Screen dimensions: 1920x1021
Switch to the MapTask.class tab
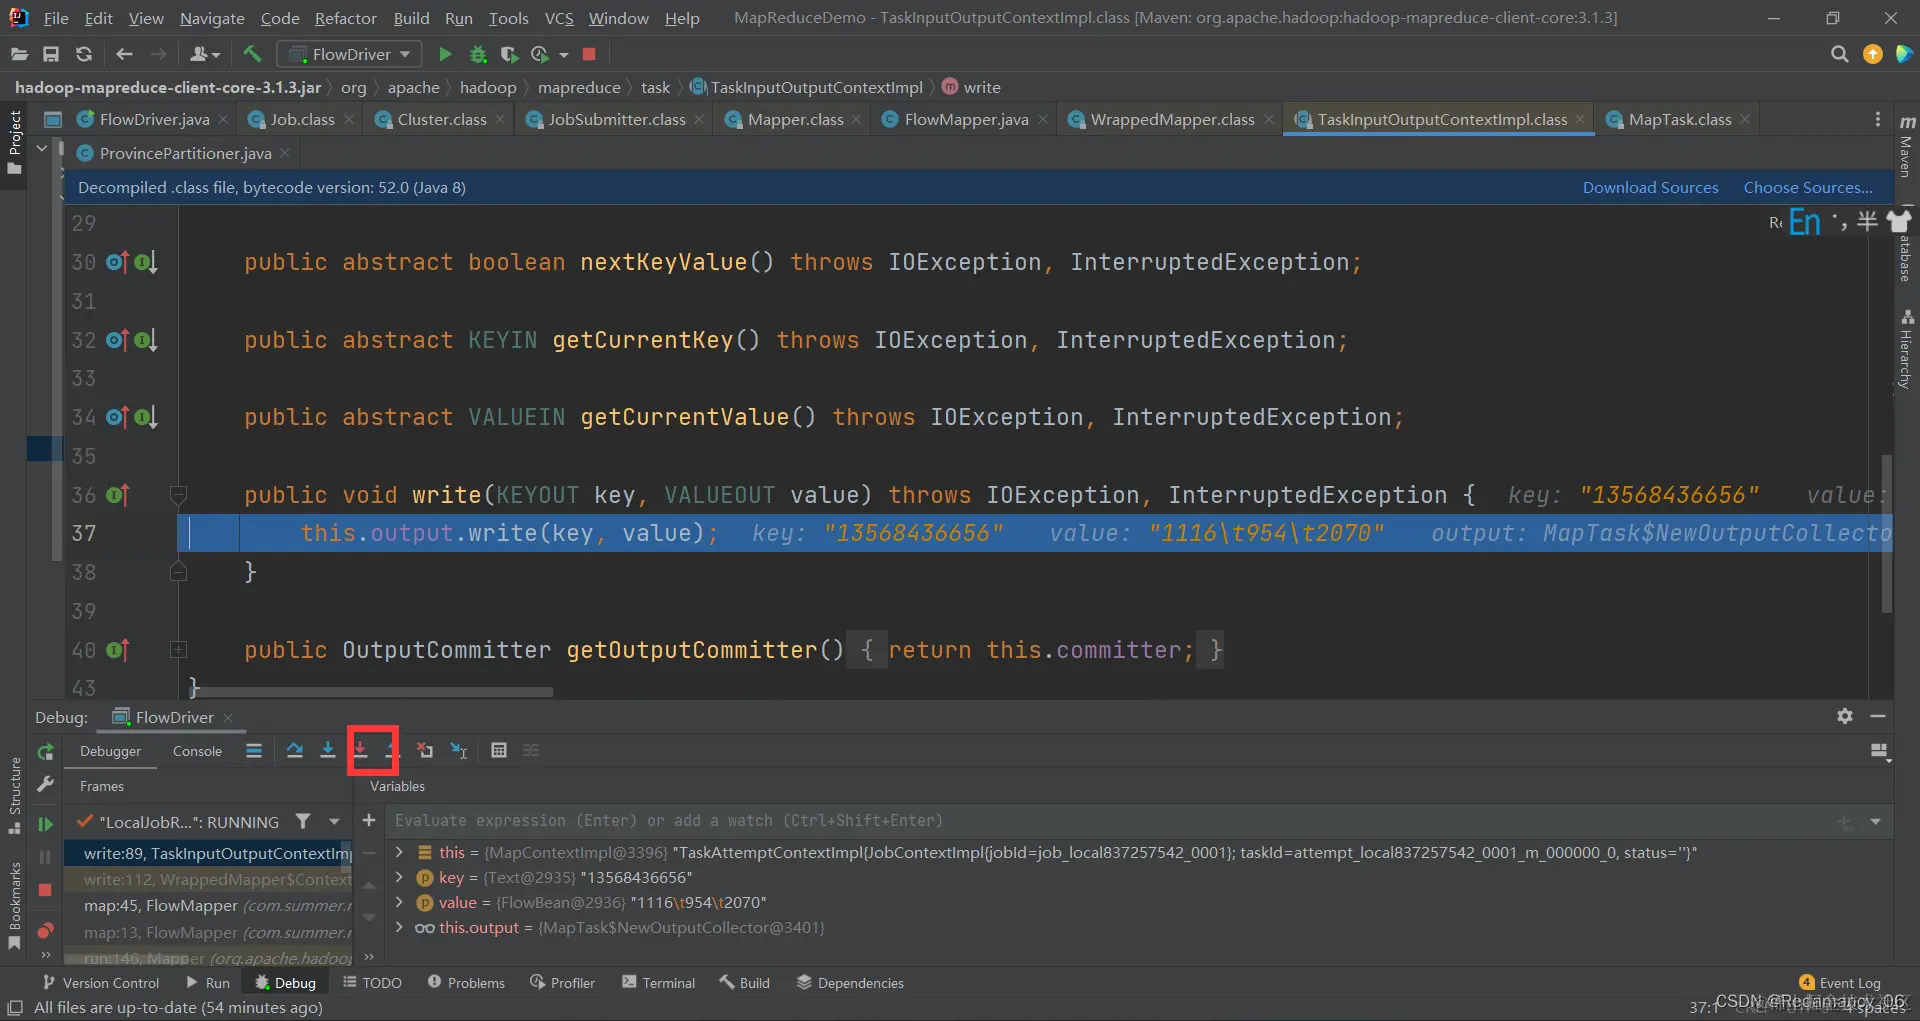pyautogui.click(x=1679, y=119)
